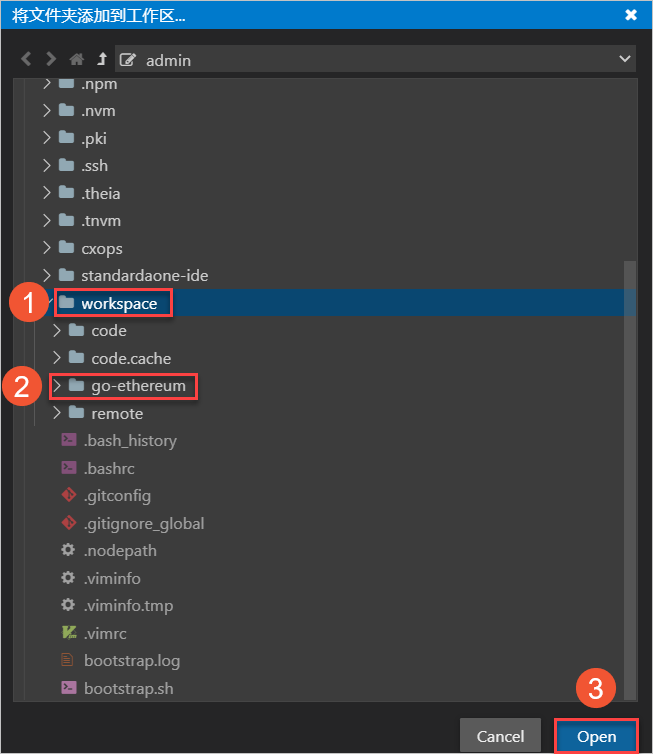Screen dimensions: 653x754
Task: Expand the remote folder chevron
Action: (56, 413)
